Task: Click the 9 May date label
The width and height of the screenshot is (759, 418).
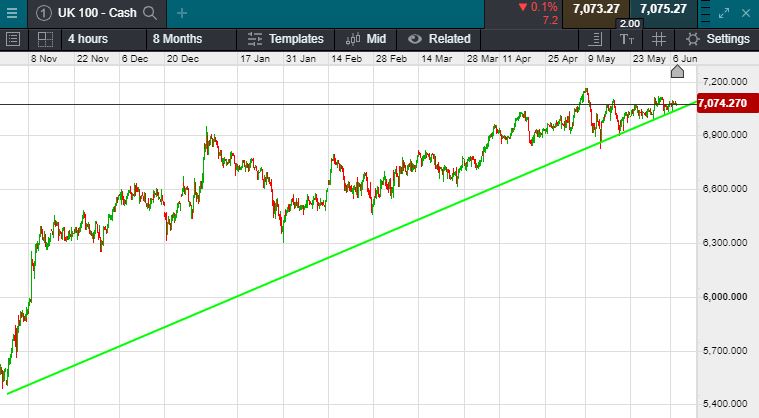Action: [x=601, y=59]
